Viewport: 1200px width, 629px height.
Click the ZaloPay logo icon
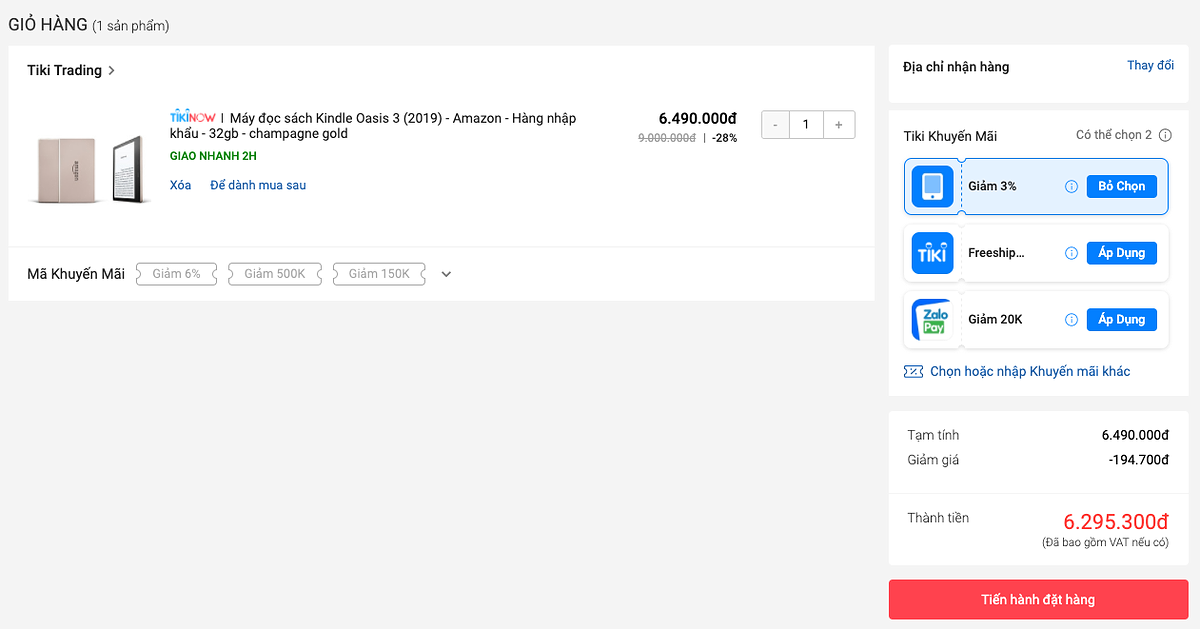(932, 320)
